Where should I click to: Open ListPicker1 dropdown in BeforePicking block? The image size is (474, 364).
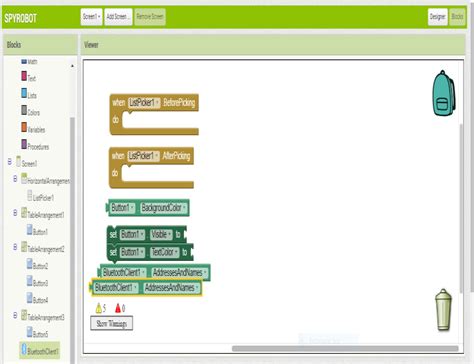(144, 103)
